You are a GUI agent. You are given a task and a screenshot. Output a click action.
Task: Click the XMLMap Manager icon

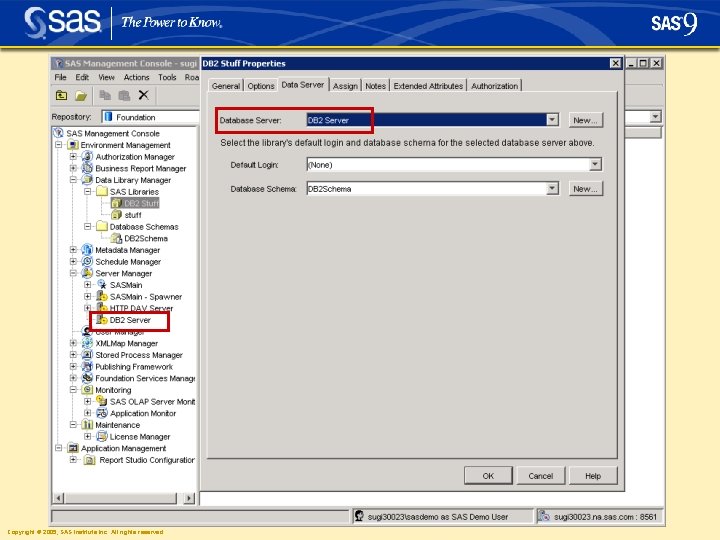(x=87, y=343)
